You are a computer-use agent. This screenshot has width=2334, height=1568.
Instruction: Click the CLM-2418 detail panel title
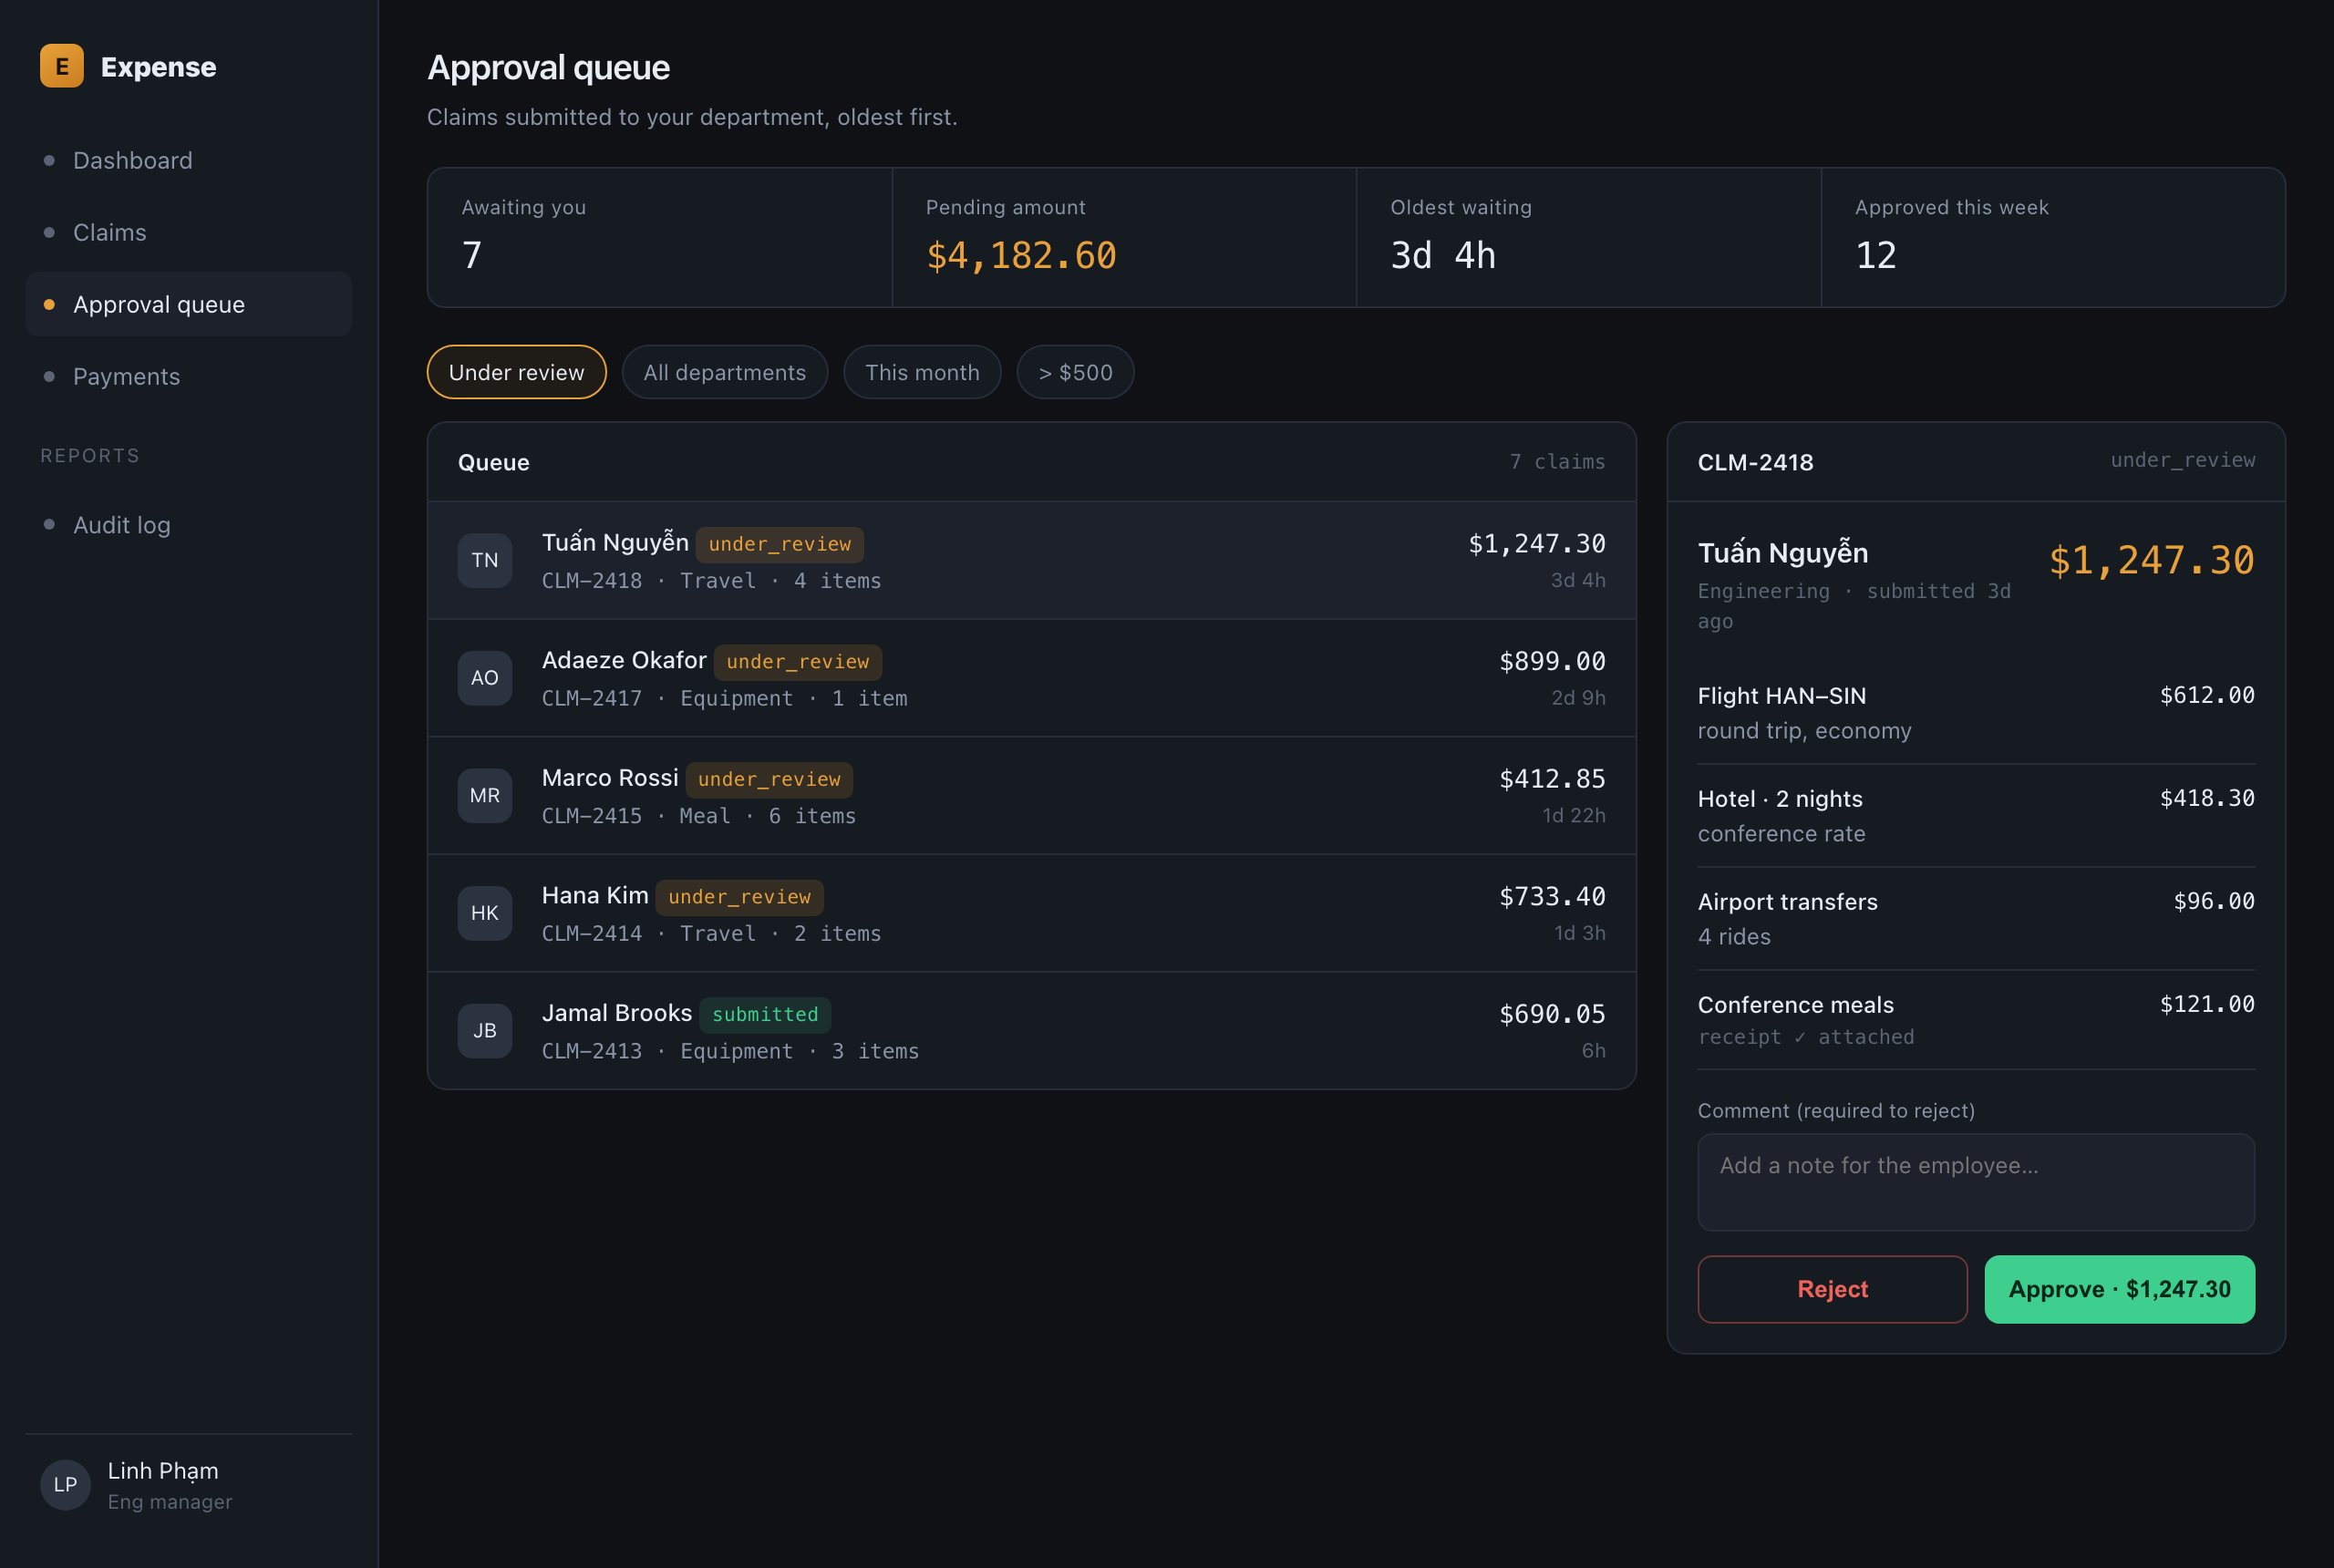click(1755, 462)
